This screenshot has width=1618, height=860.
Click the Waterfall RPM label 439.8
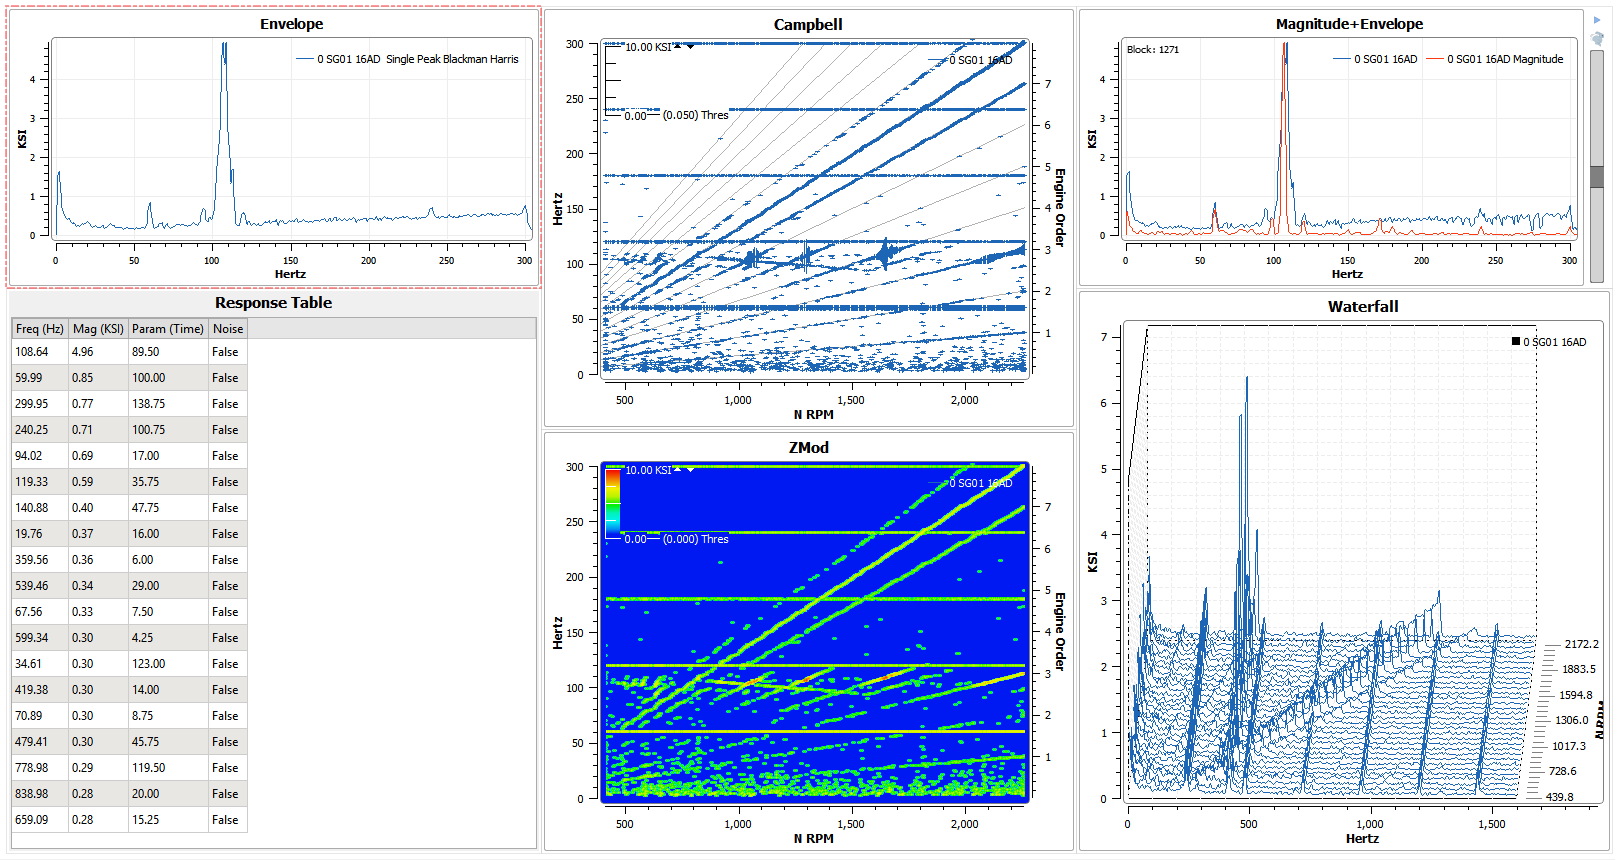(x=1559, y=797)
